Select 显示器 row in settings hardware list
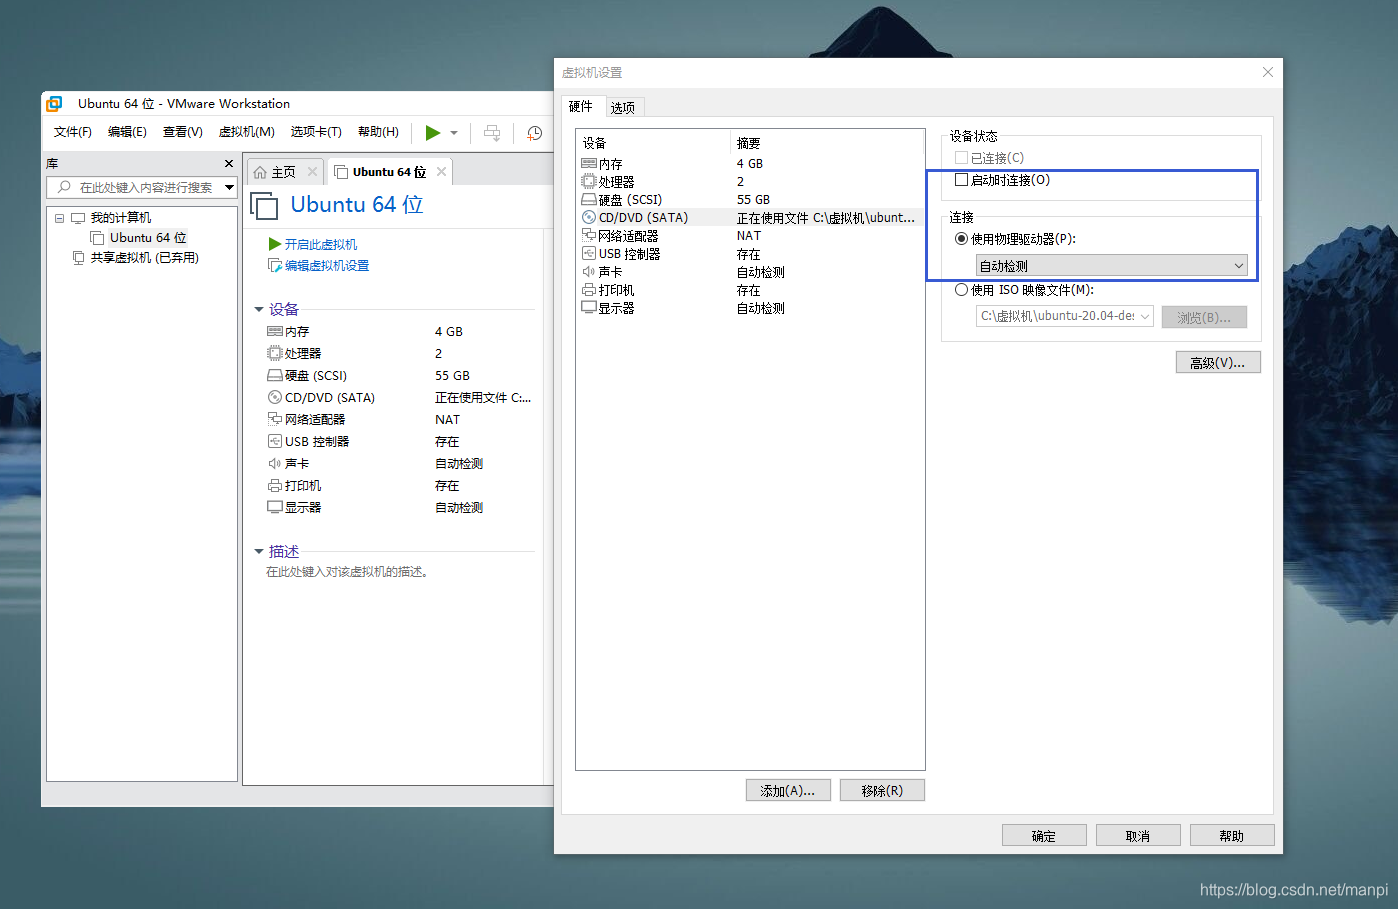Screen dimensions: 1398x909 750,308
